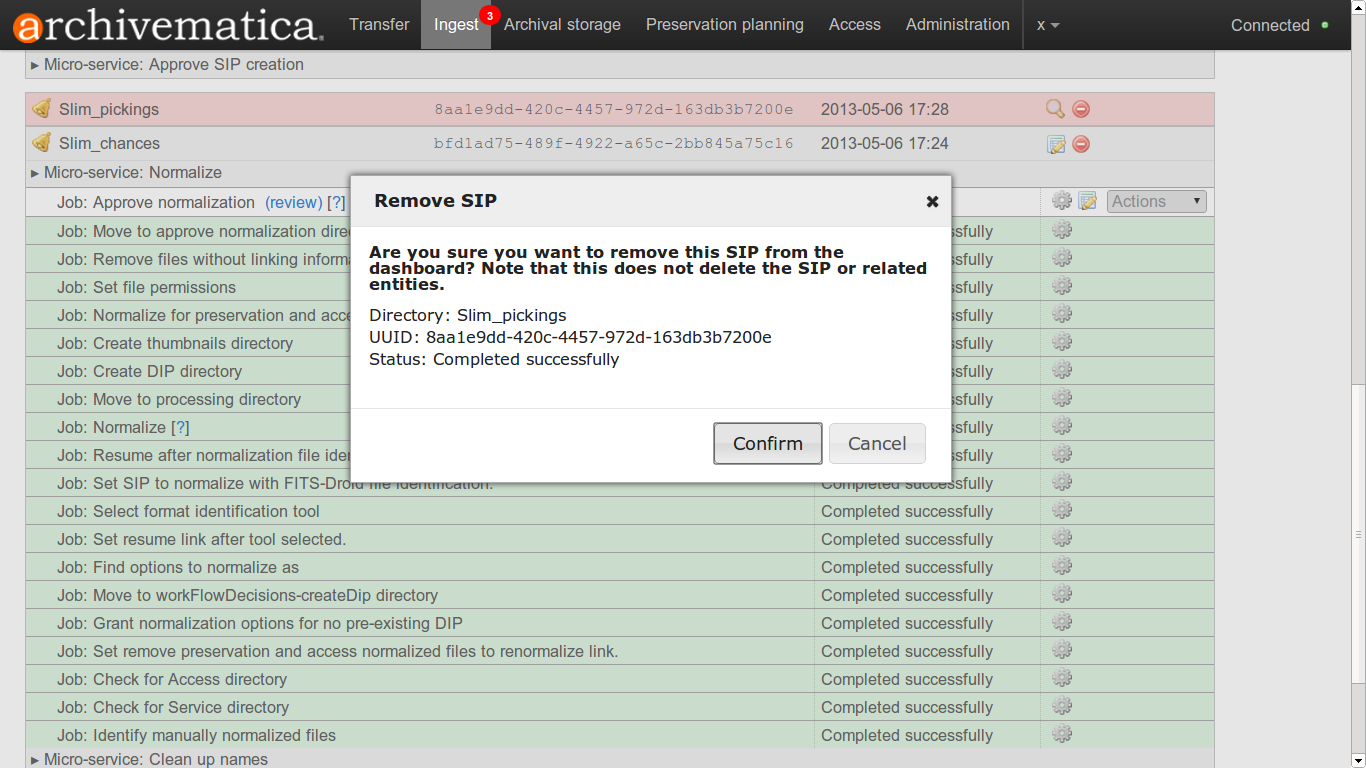This screenshot has width=1366, height=768.
Task: Click notepad icon beside the Actions dropdown
Action: click(1088, 201)
